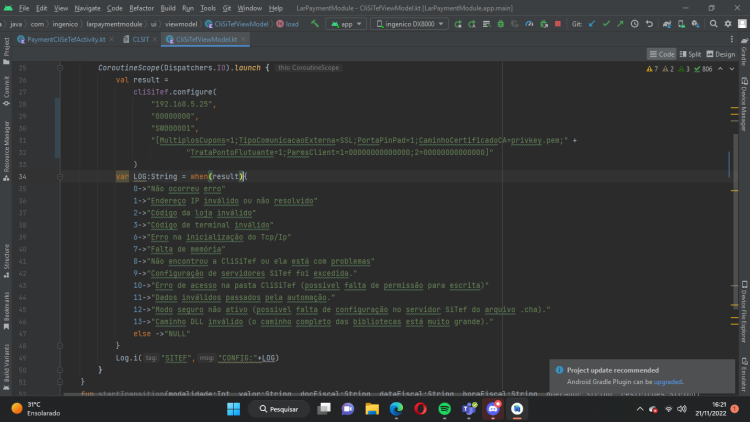
Task: Click fold end marker at line 50
Action: tap(60, 370)
